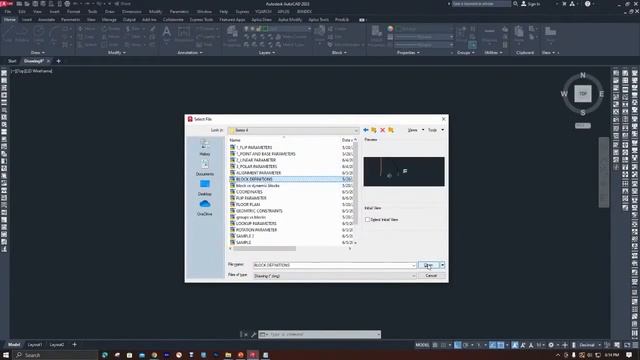This screenshot has height=360, width=640.
Task: Click the arrow next to the Open button
Action: click(x=442, y=265)
